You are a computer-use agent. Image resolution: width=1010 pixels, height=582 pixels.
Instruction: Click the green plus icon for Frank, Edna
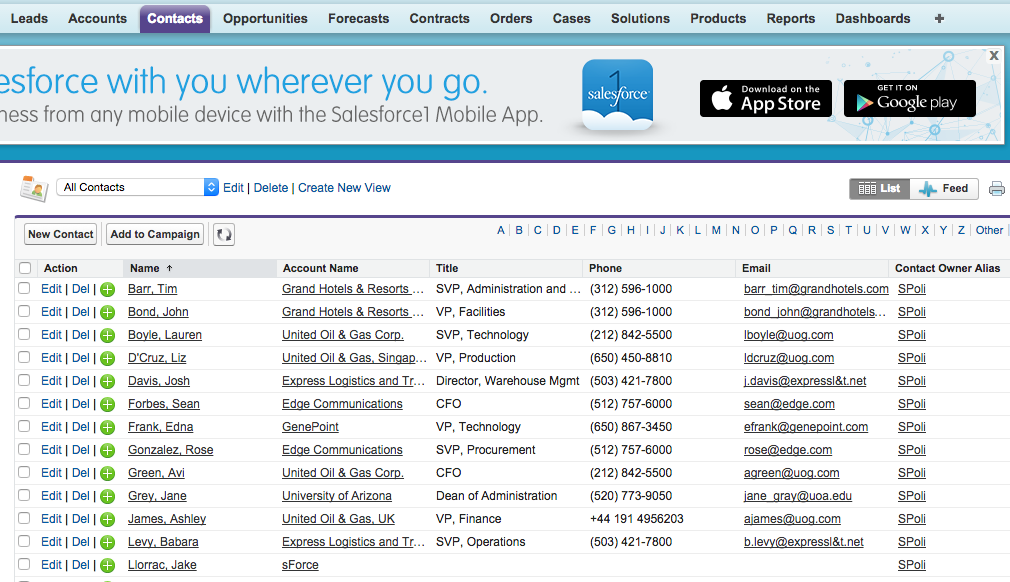click(108, 427)
